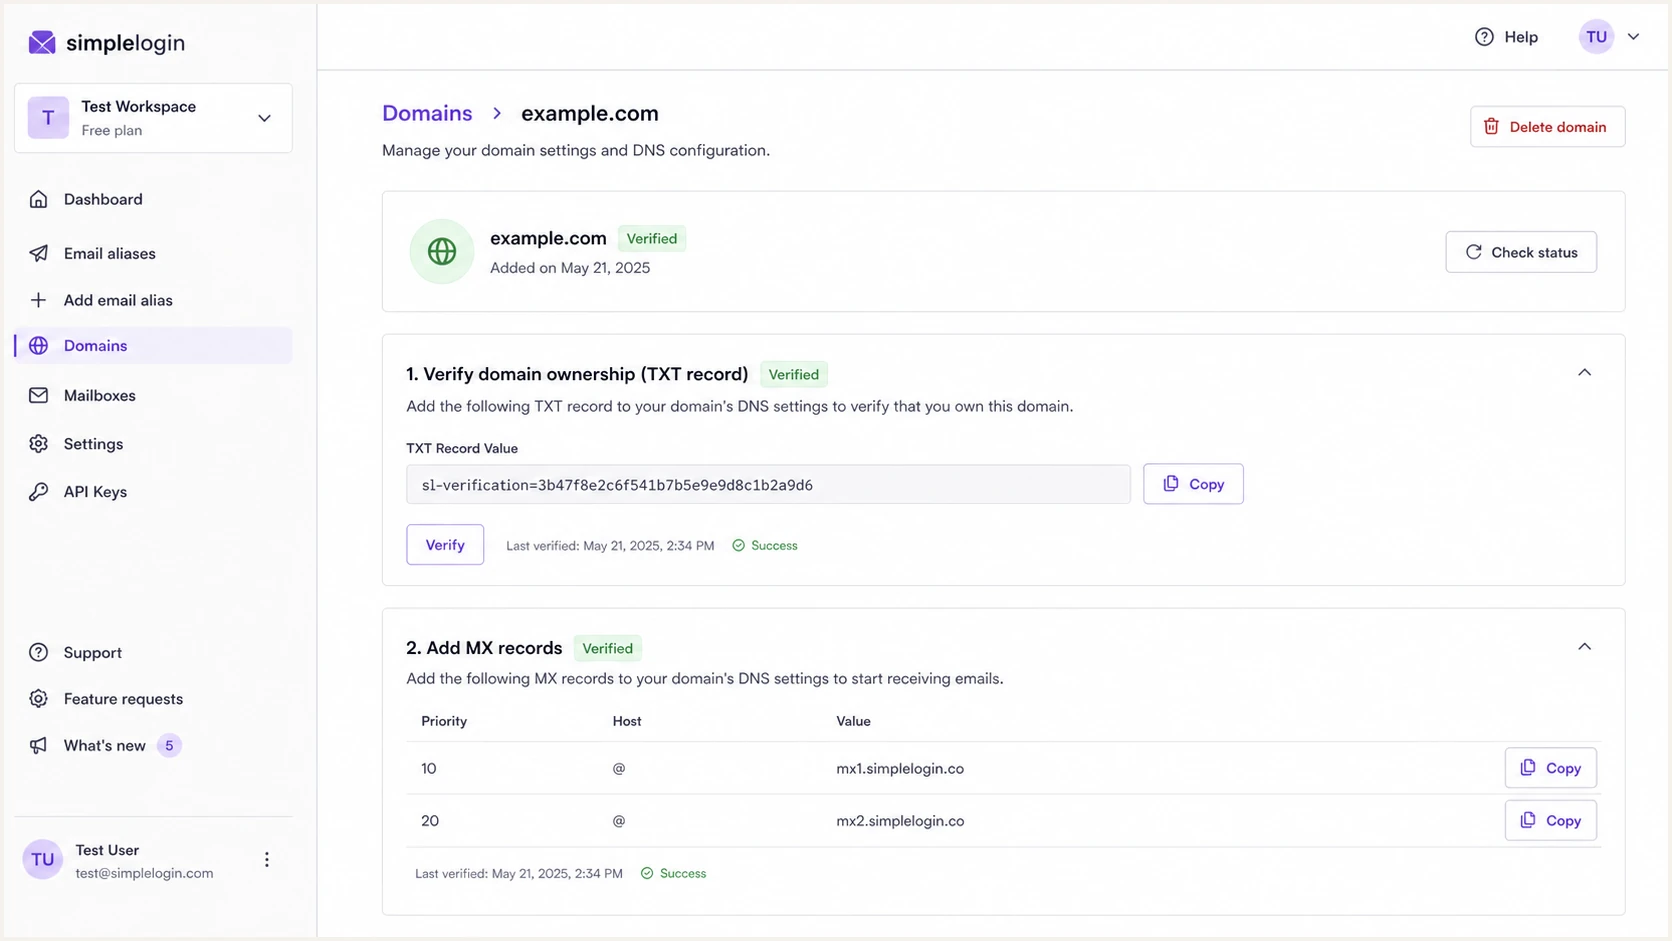Click 'Added on May 21, 2025' text
The height and width of the screenshot is (941, 1672).
(x=570, y=267)
